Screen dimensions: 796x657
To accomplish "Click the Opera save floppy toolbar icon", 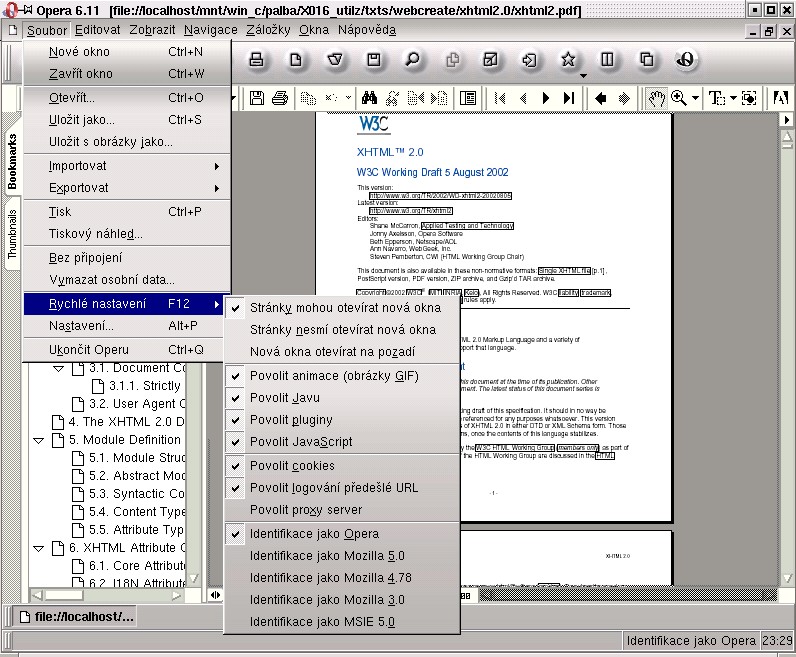I will pyautogui.click(x=374, y=60).
